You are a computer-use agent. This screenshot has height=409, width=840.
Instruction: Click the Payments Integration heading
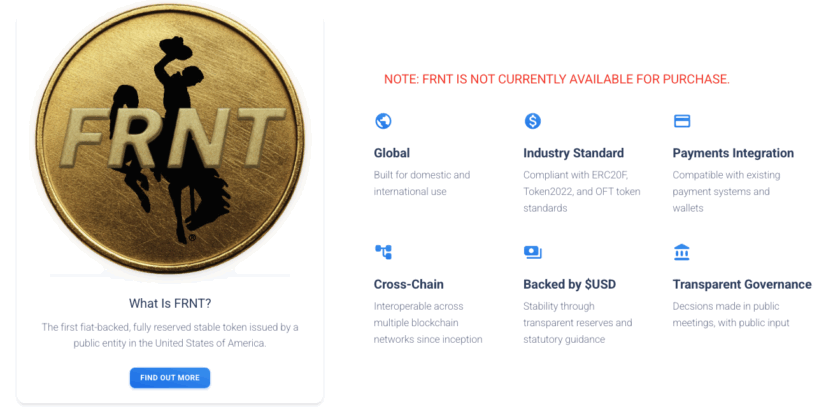click(733, 153)
